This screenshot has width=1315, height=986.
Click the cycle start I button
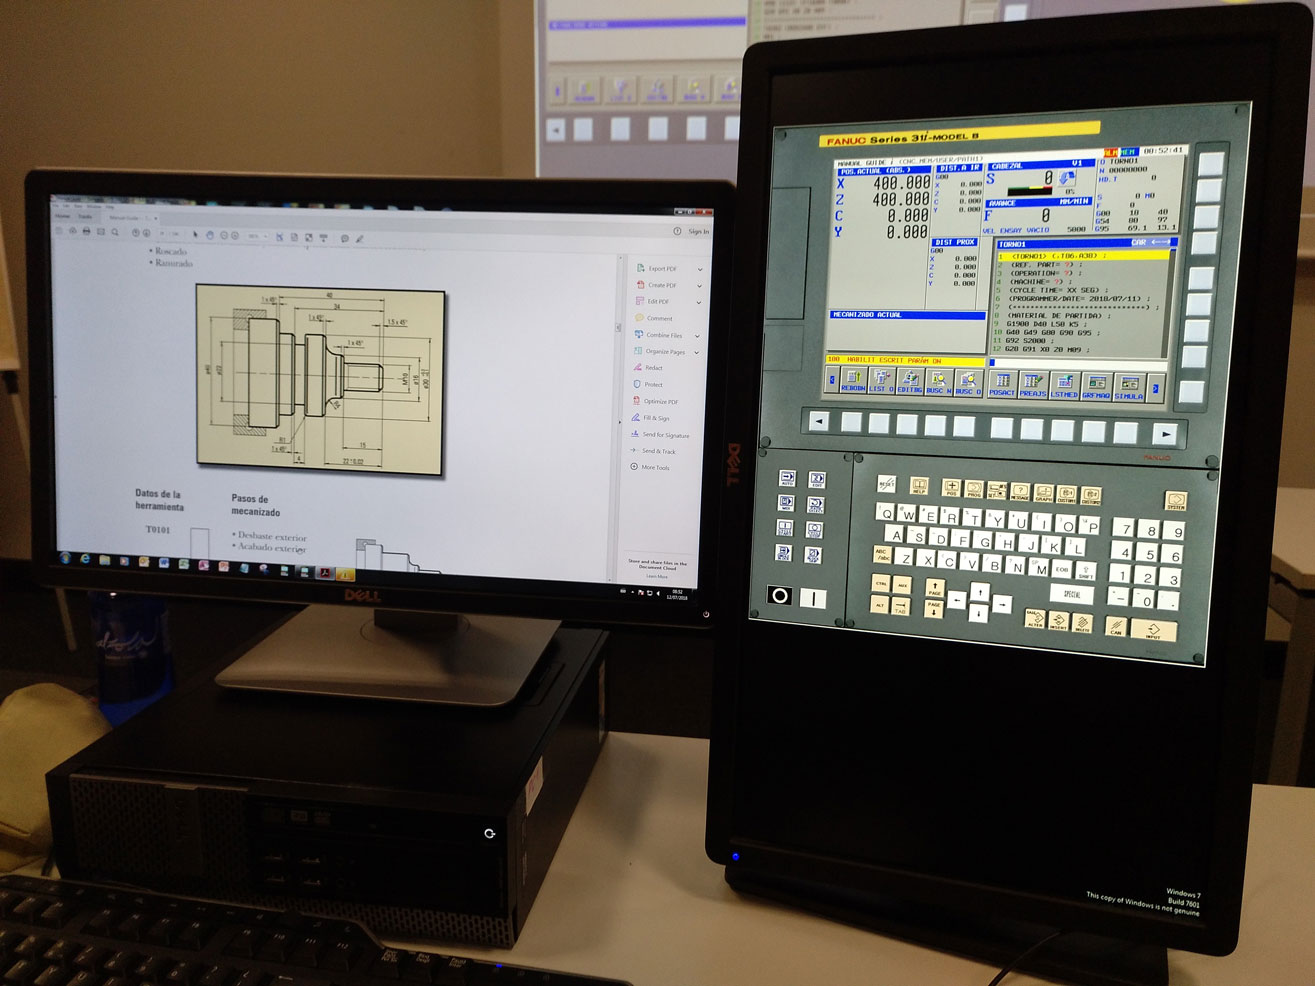pyautogui.click(x=813, y=598)
